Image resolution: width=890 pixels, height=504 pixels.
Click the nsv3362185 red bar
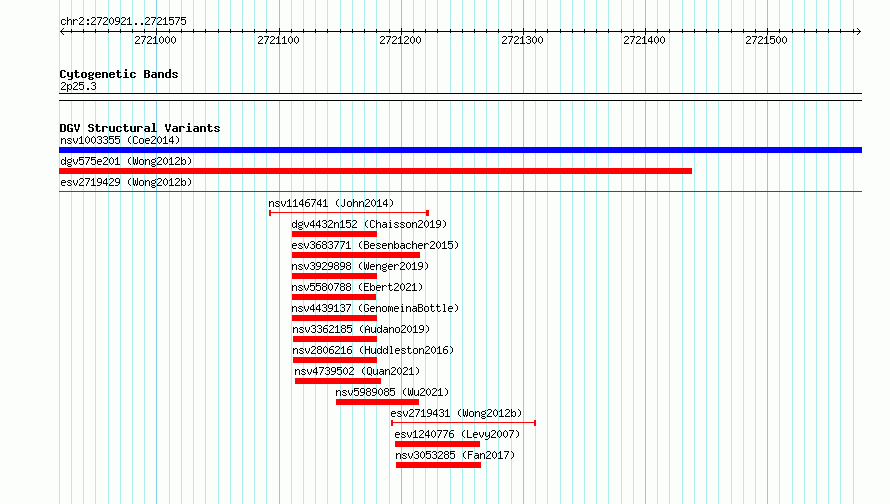click(x=335, y=339)
